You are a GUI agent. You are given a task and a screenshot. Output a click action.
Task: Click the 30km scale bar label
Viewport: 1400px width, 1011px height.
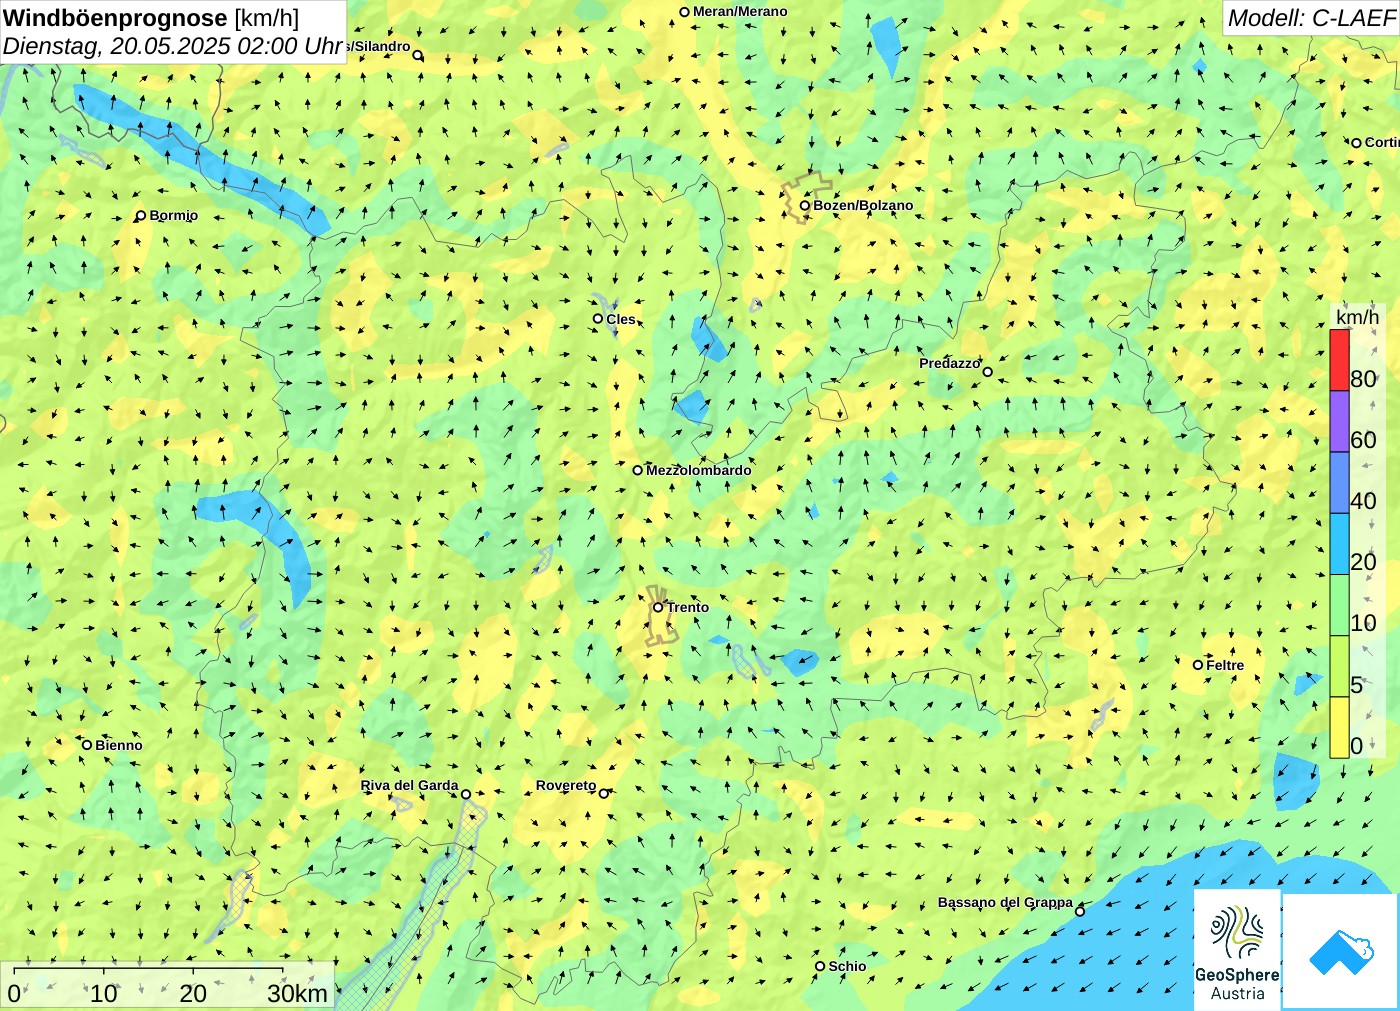tap(297, 993)
